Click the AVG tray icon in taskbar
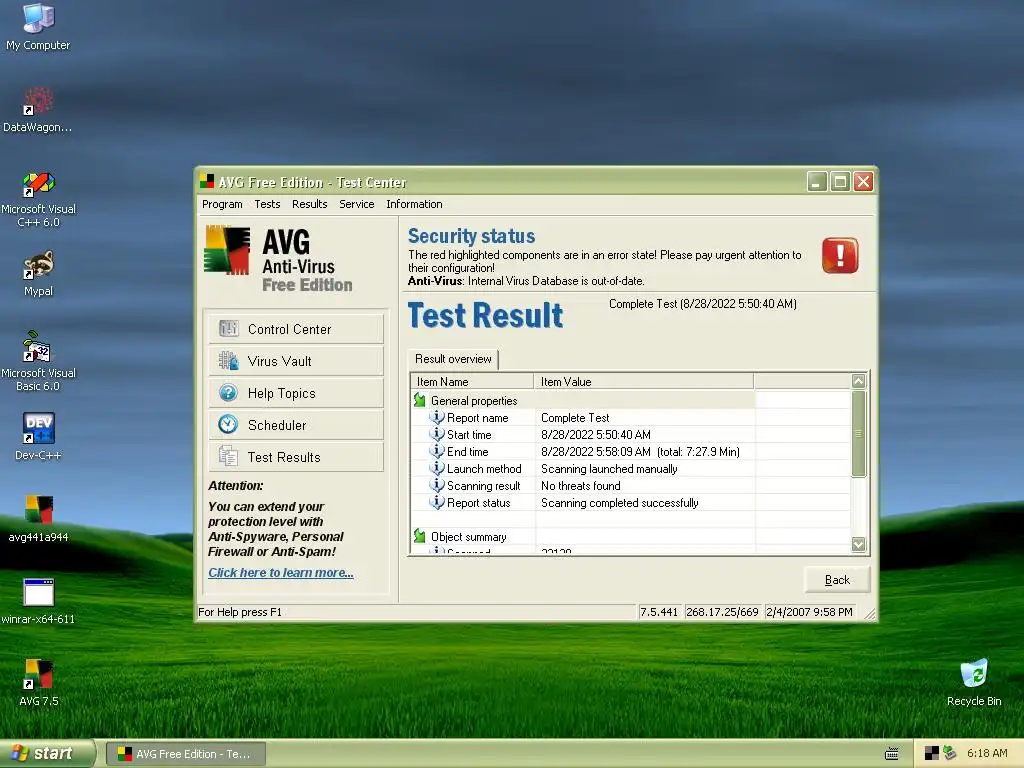The width and height of the screenshot is (1024, 768). pos(932,754)
